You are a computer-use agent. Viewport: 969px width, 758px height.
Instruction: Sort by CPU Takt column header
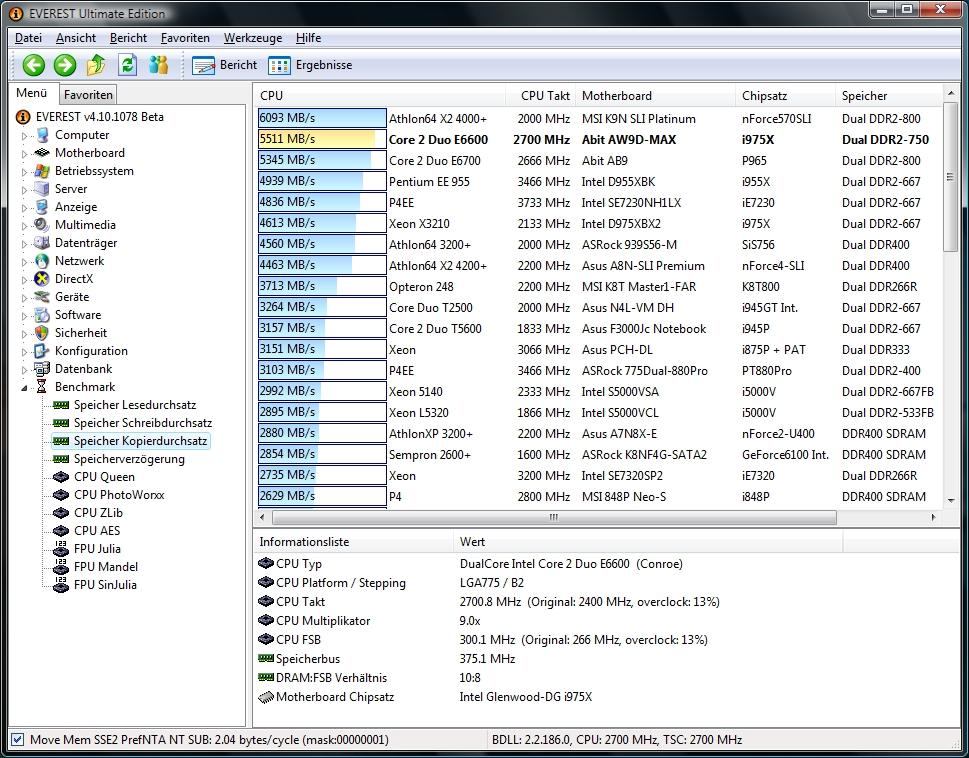[x=540, y=96]
